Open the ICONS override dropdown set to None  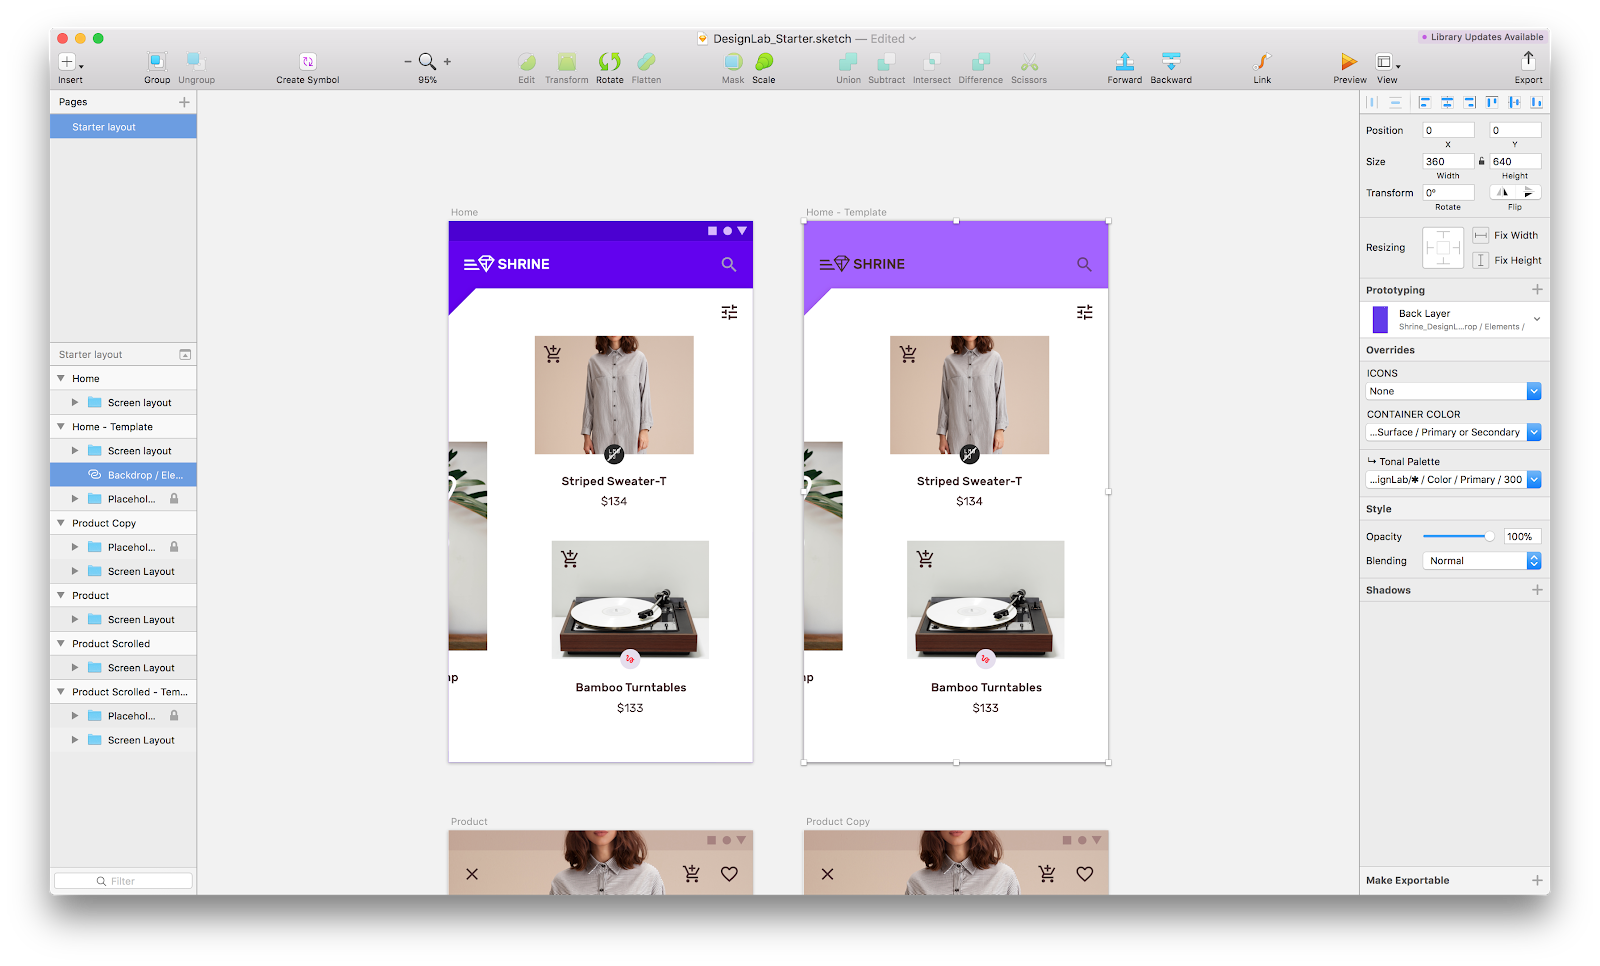(1533, 391)
